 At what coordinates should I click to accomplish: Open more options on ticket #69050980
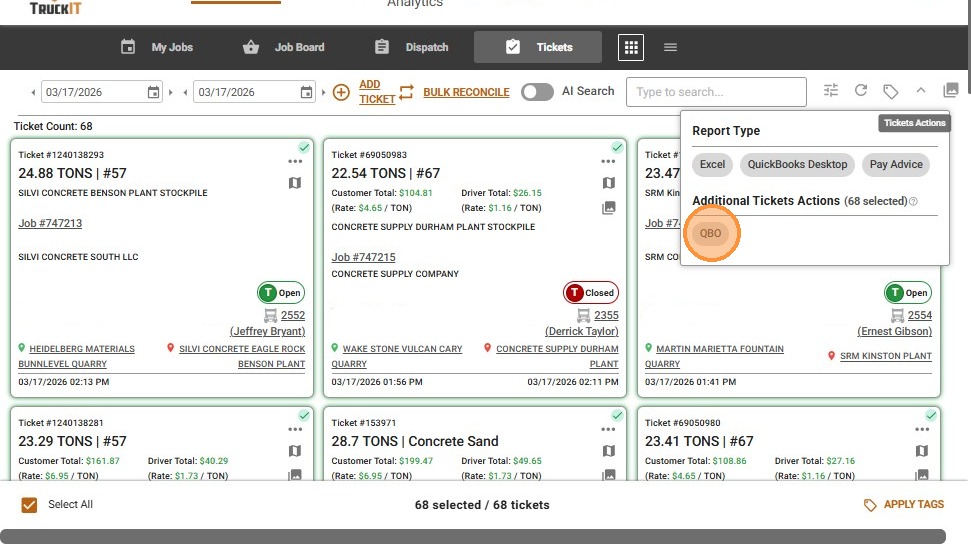[921, 429]
